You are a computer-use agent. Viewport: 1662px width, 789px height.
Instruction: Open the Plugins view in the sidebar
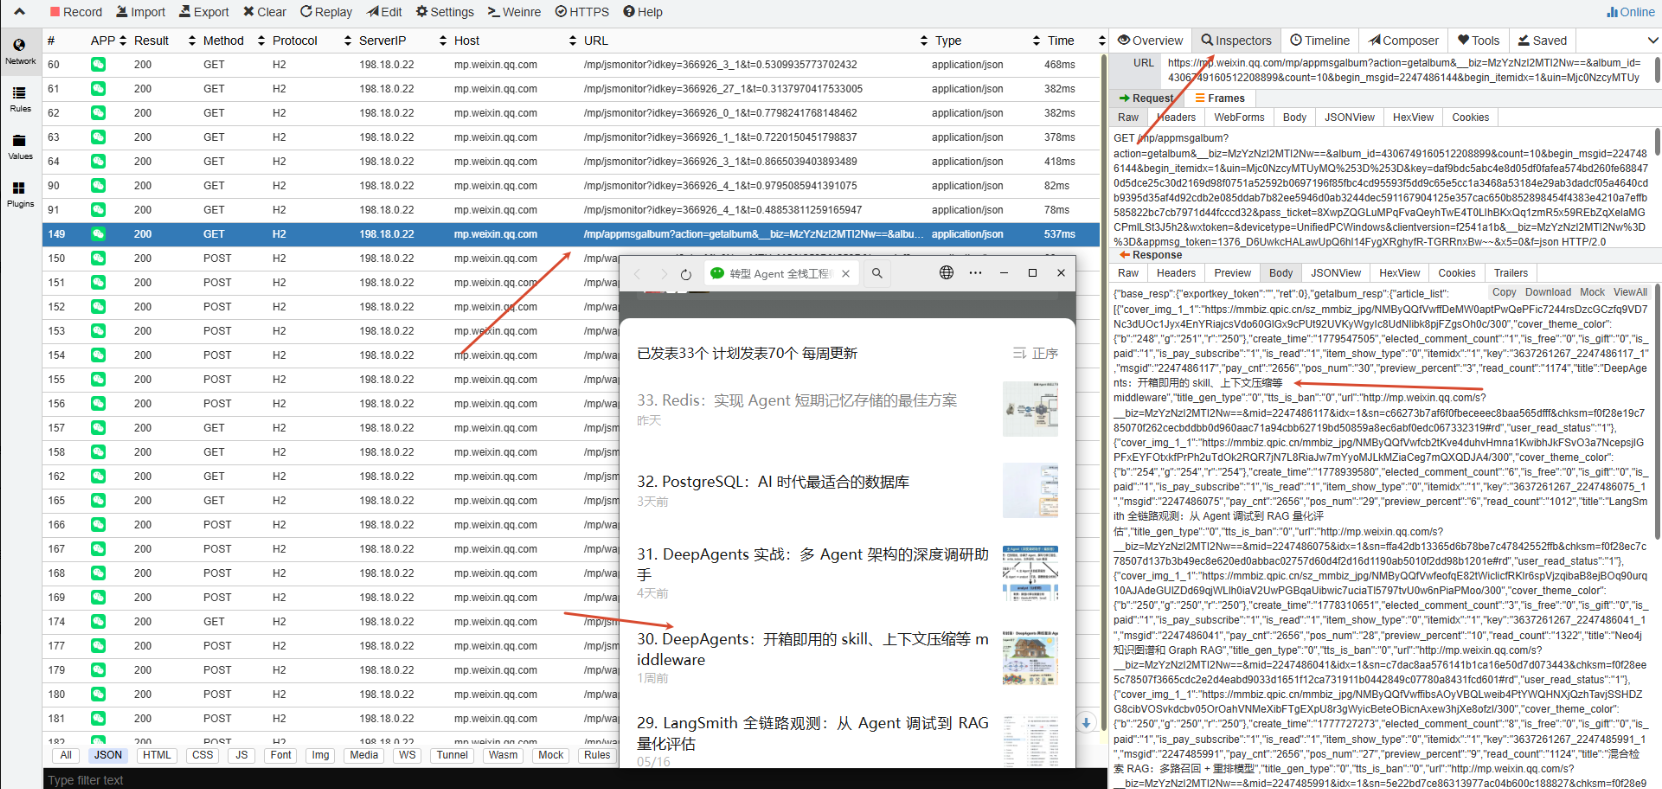pos(20,194)
